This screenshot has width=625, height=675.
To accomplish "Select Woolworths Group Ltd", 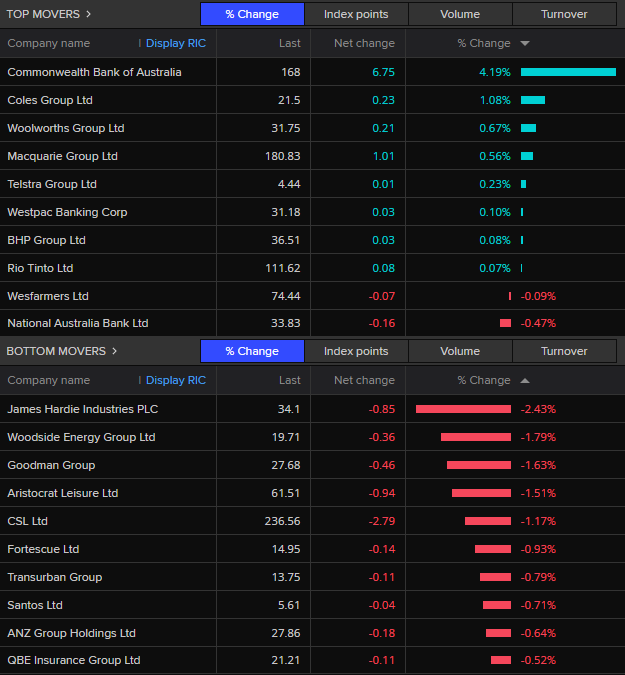I will (66, 128).
